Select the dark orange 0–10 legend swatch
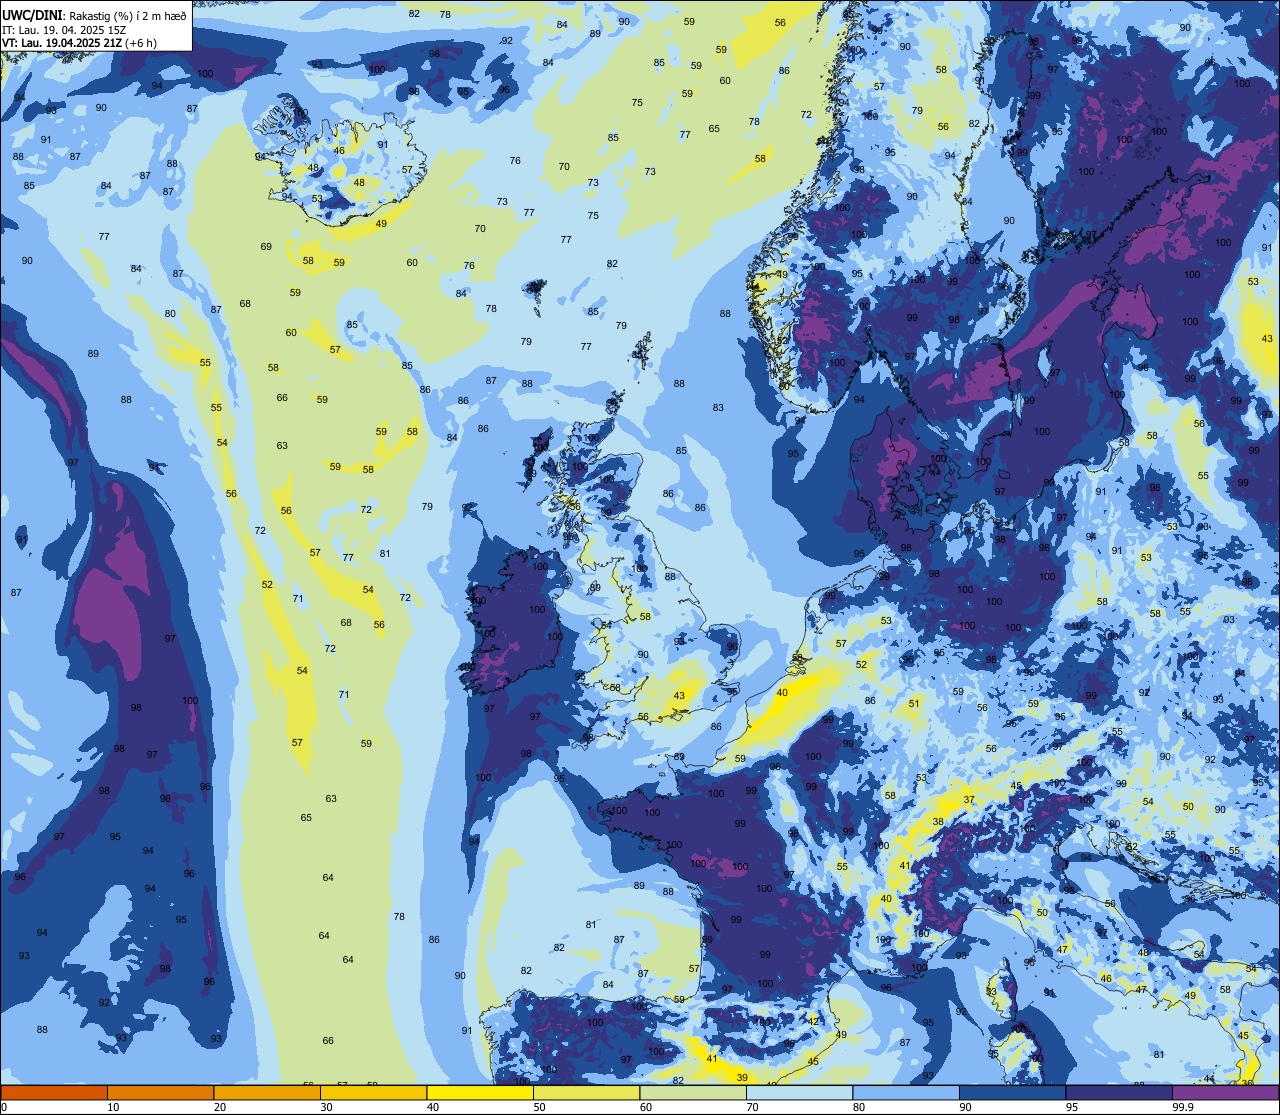This screenshot has width=1280, height=1115. click(54, 1092)
